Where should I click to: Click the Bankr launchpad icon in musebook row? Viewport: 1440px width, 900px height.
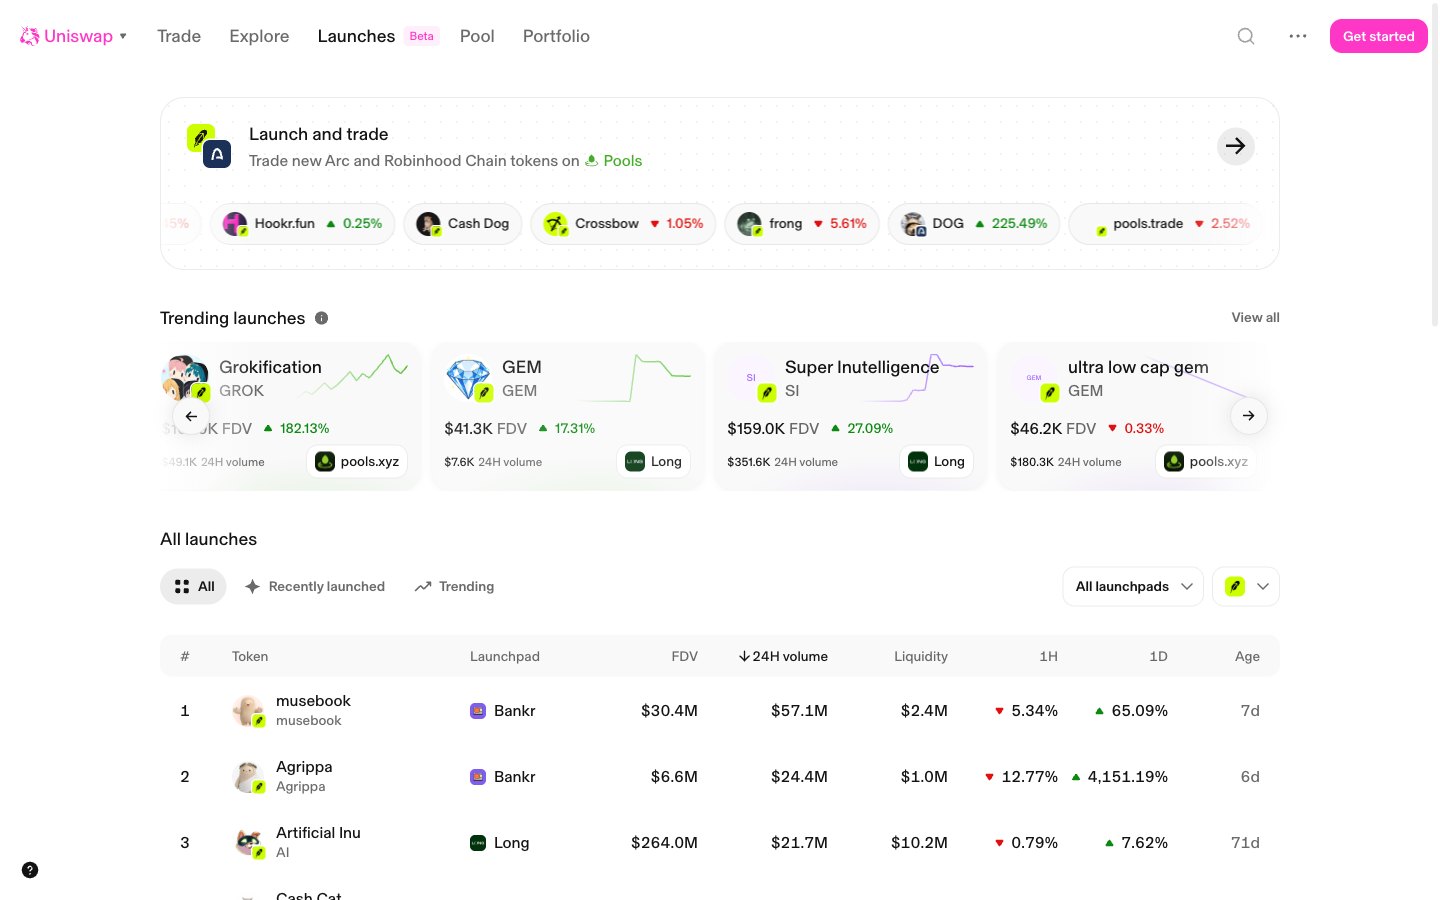478,711
